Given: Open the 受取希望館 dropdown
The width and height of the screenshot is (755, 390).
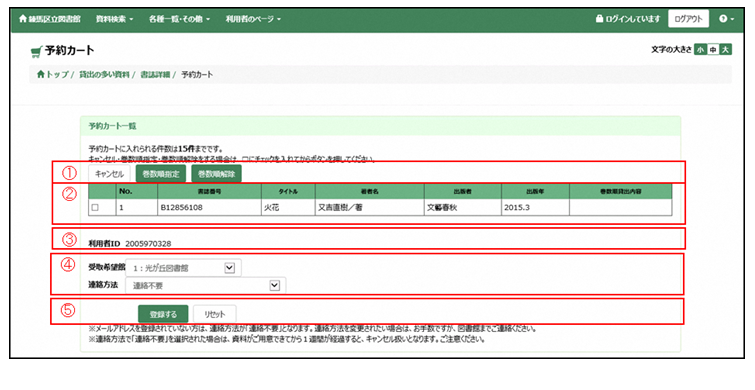Looking at the screenshot, I should 183,268.
